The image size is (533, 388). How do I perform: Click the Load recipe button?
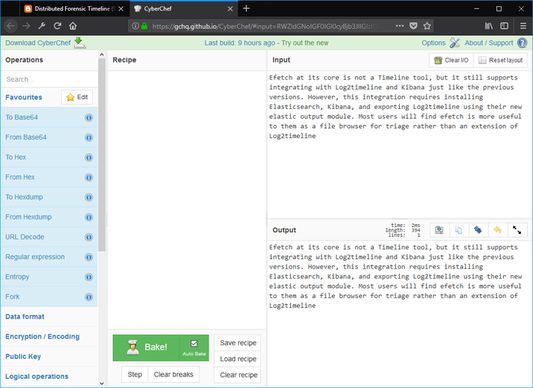coord(238,359)
